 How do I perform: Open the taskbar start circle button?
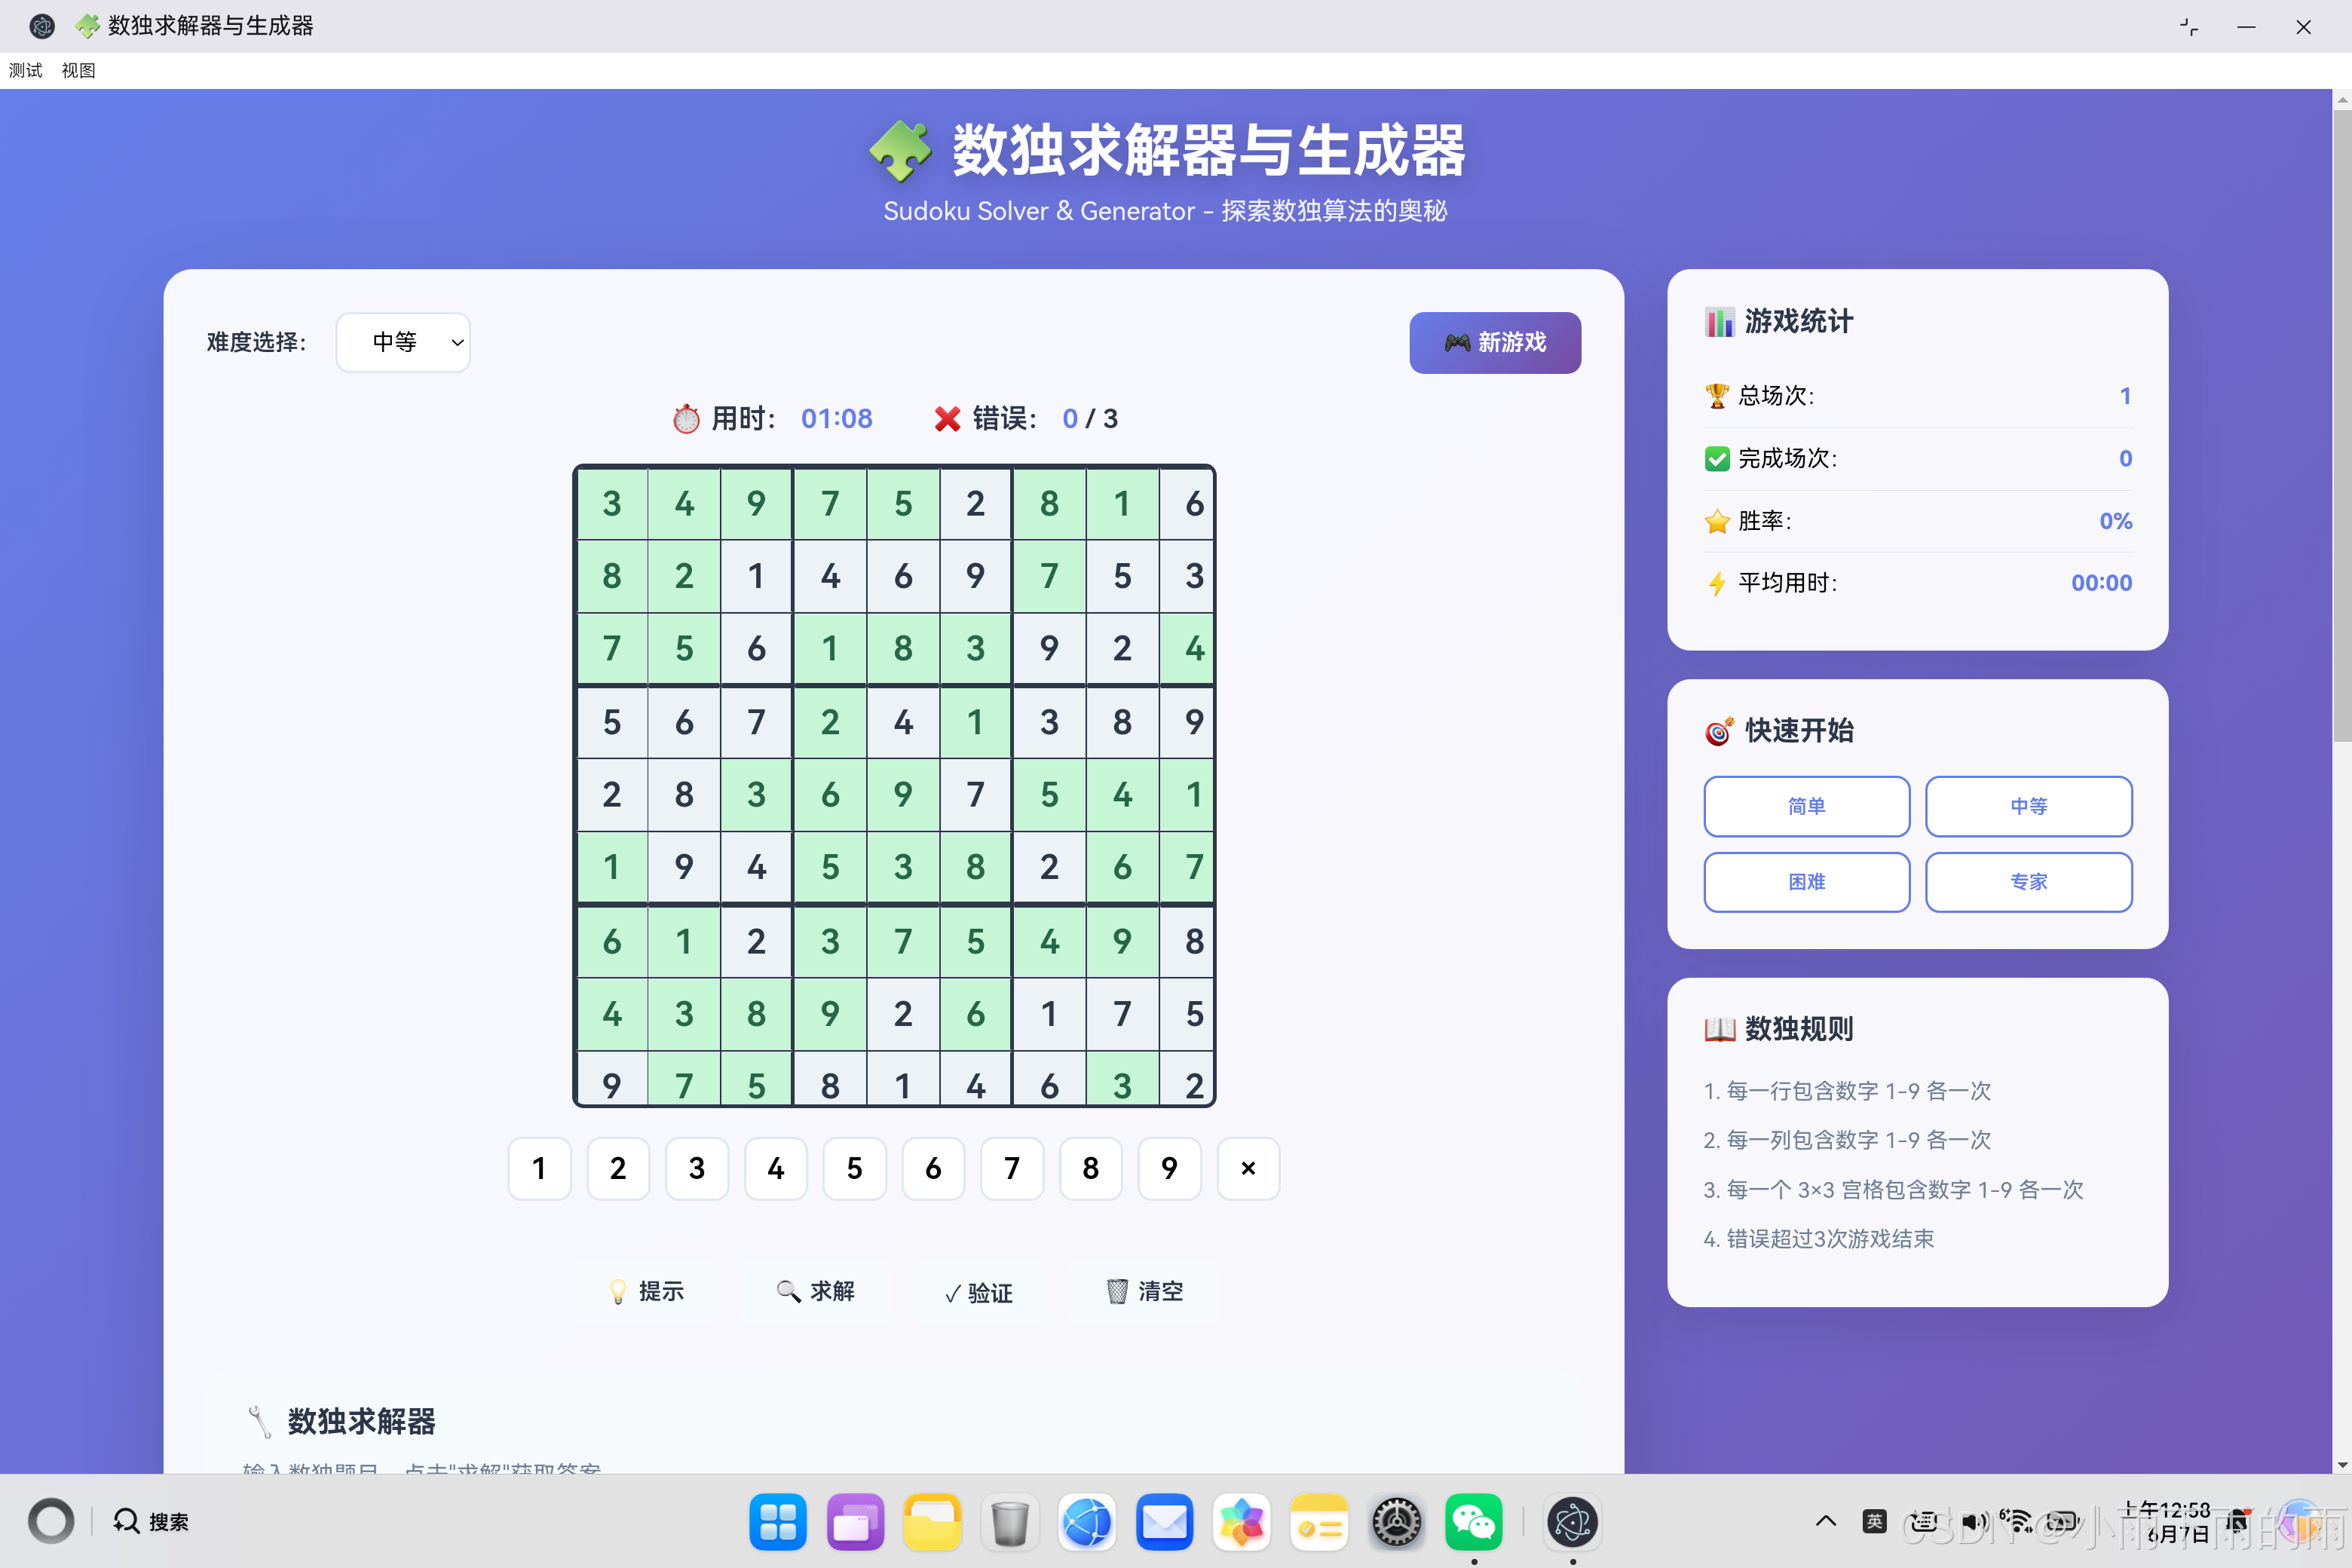[51, 1521]
